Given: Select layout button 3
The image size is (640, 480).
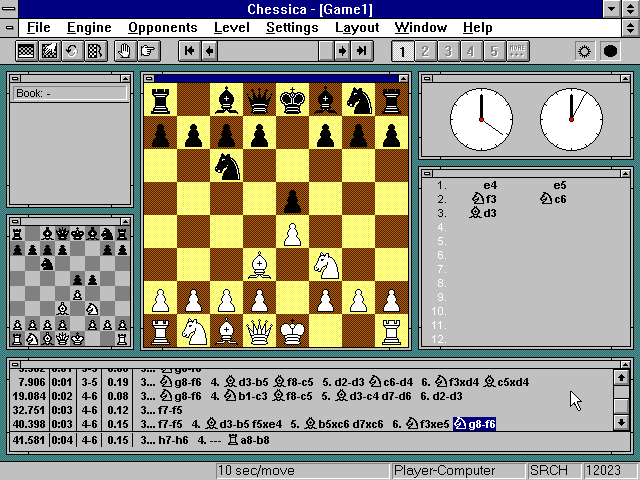Looking at the screenshot, I should point(448,51).
